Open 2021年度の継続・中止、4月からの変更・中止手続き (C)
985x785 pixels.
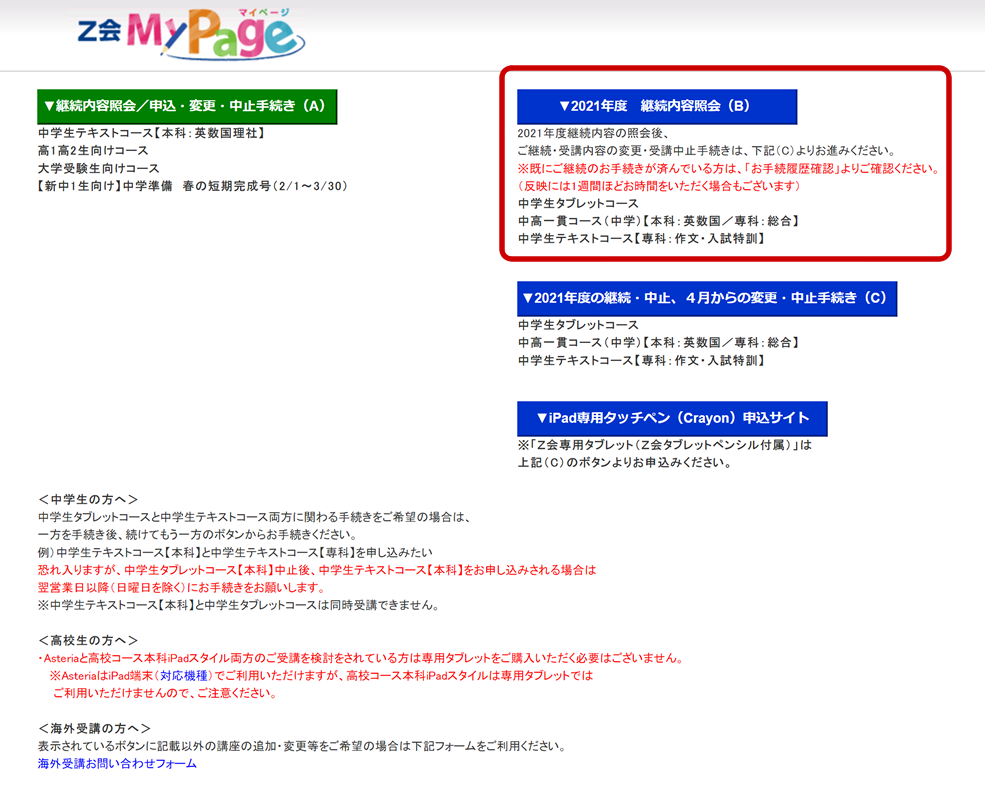(707, 298)
